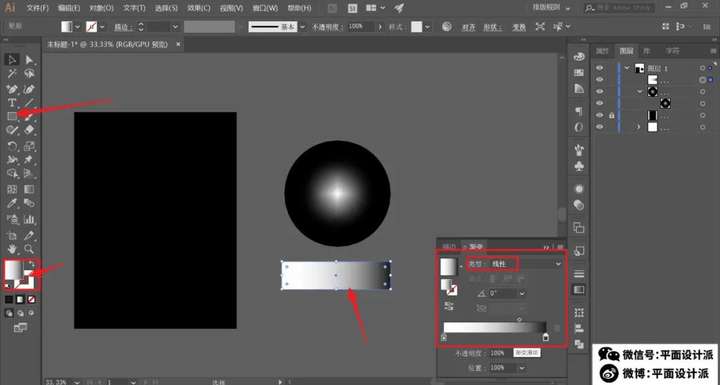This screenshot has width=720, height=385.
Task: Choose the Zoom magnifier tool
Action: tap(29, 249)
